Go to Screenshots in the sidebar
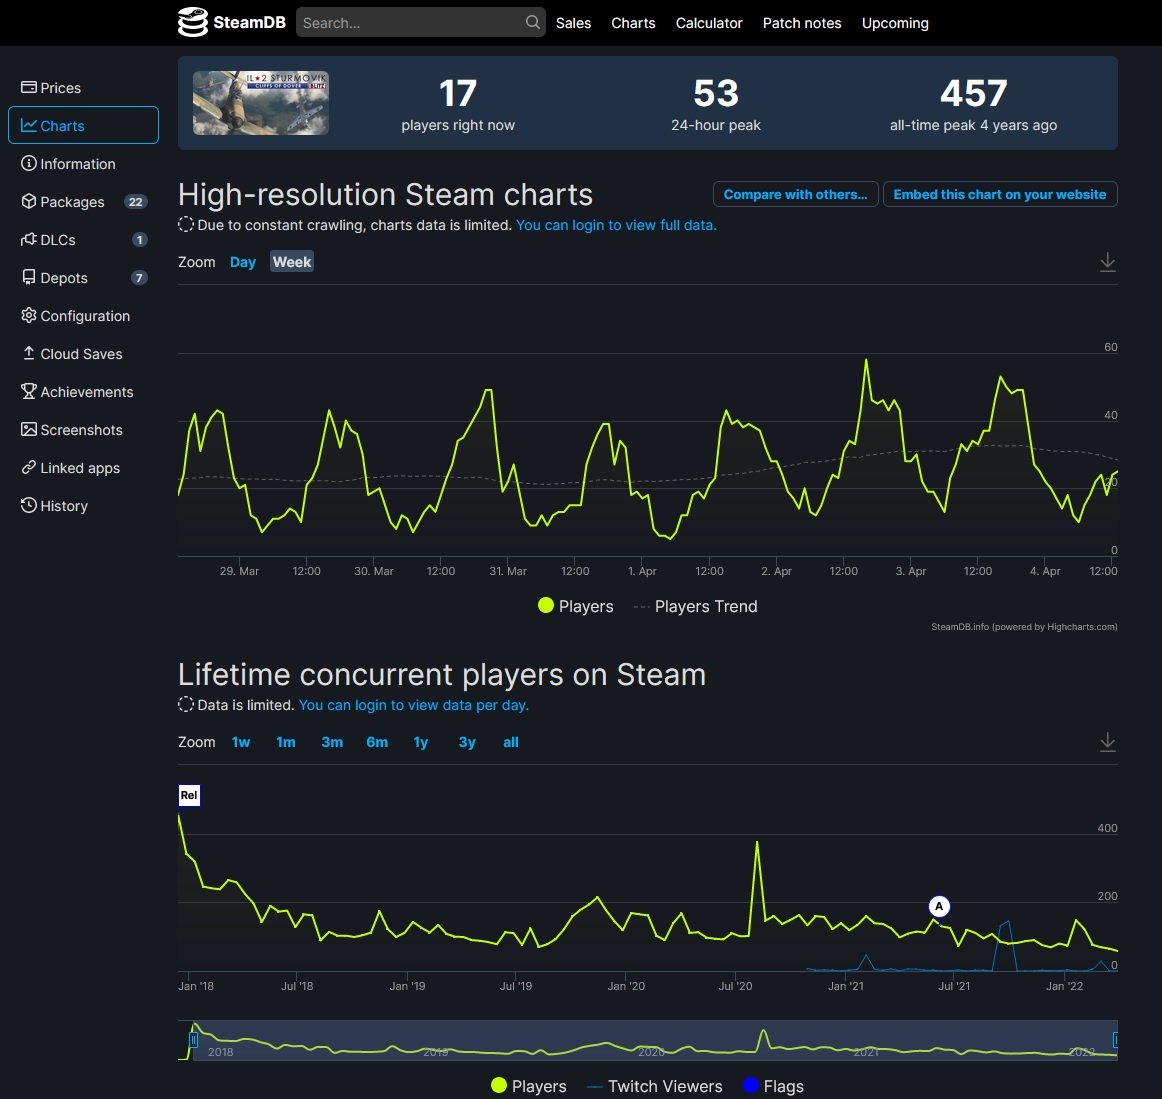Image resolution: width=1162 pixels, height=1099 pixels. [x=81, y=430]
